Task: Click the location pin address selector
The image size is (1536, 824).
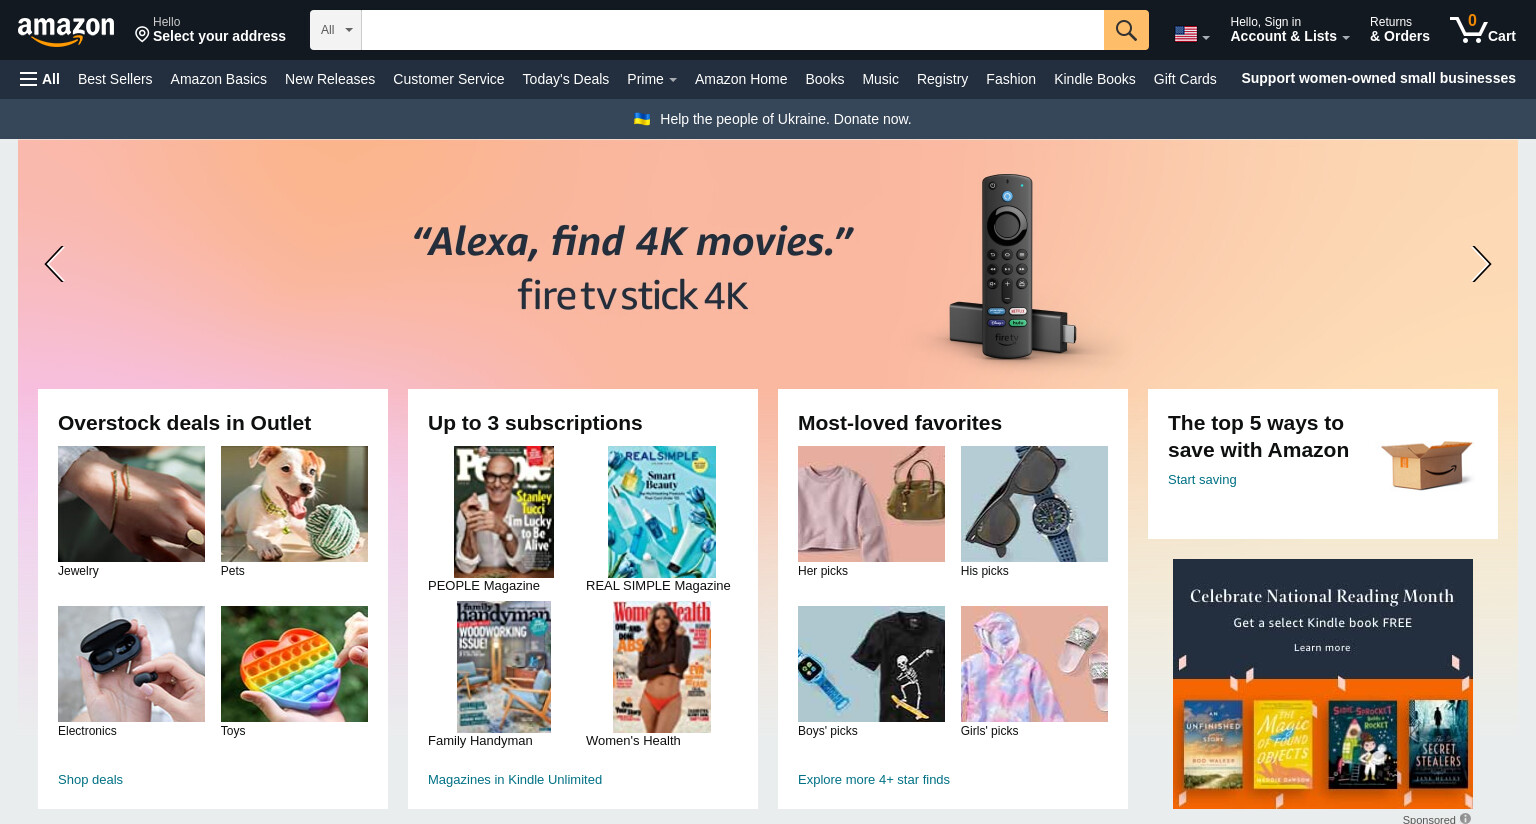Action: (210, 30)
